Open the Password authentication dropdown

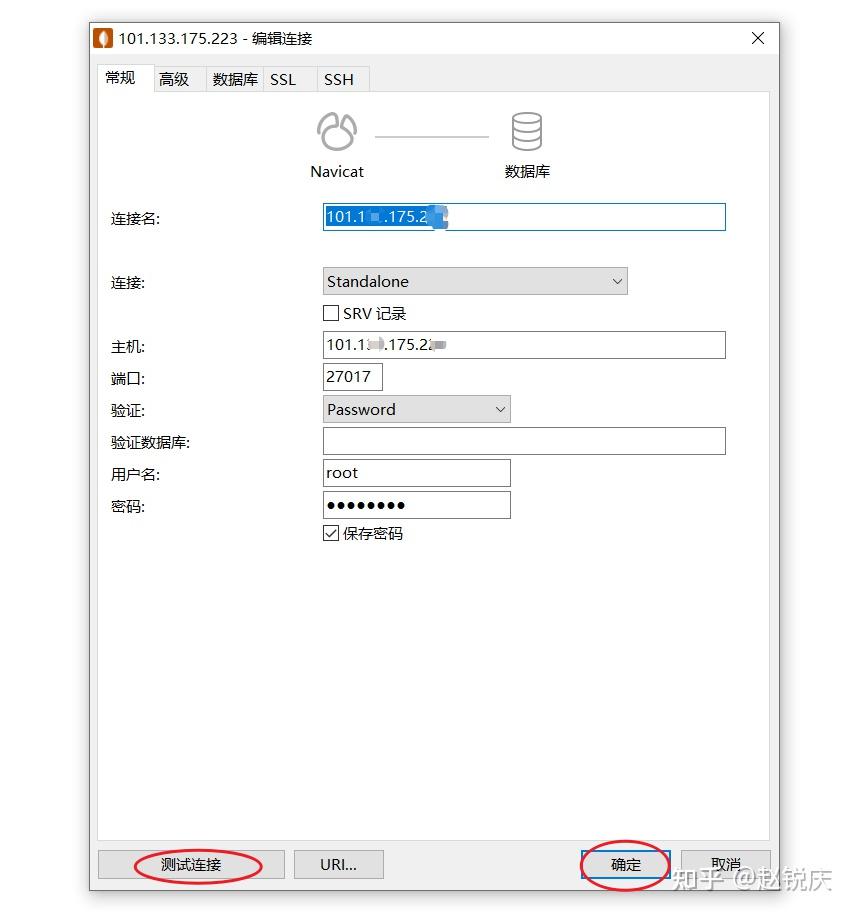pos(417,409)
